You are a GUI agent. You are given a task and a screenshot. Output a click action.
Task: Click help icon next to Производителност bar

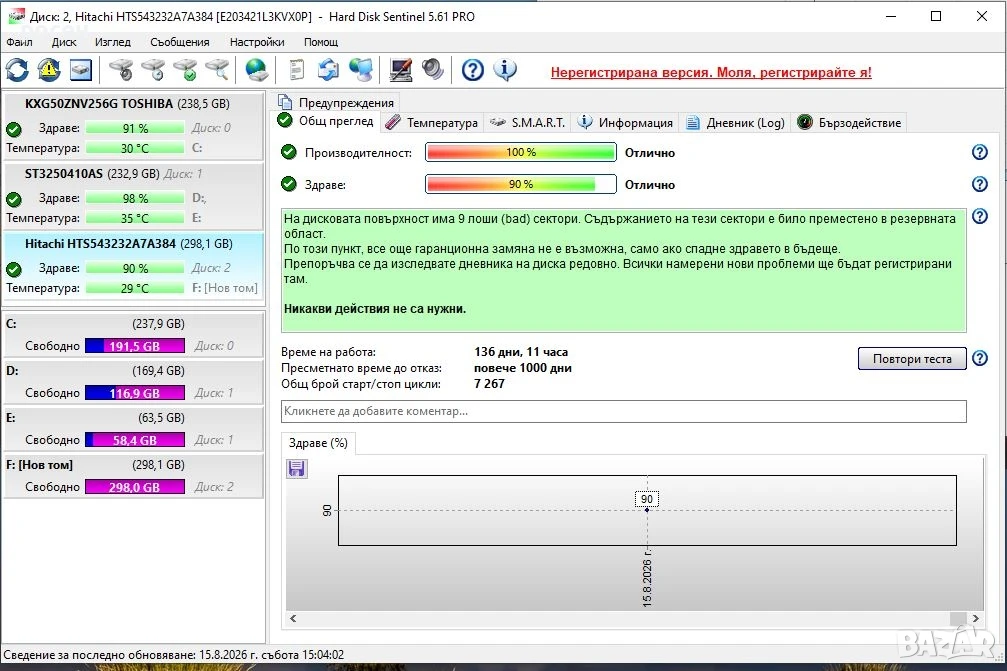pyautogui.click(x=979, y=152)
